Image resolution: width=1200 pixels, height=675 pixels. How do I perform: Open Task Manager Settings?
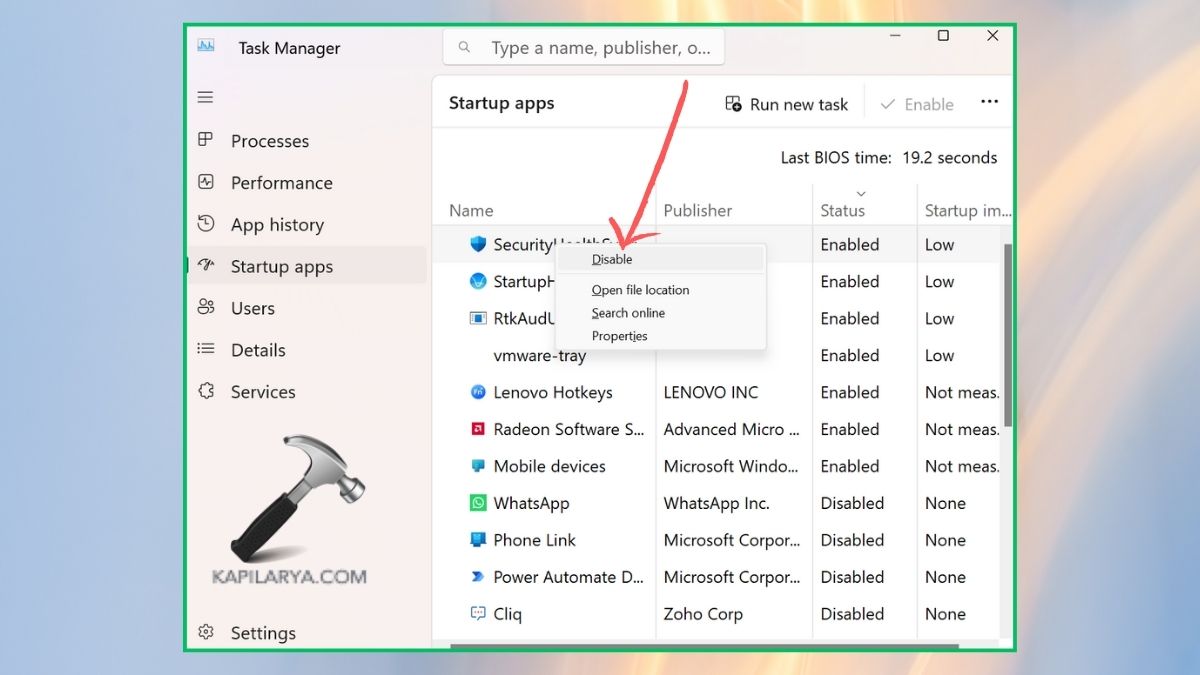pos(307,633)
